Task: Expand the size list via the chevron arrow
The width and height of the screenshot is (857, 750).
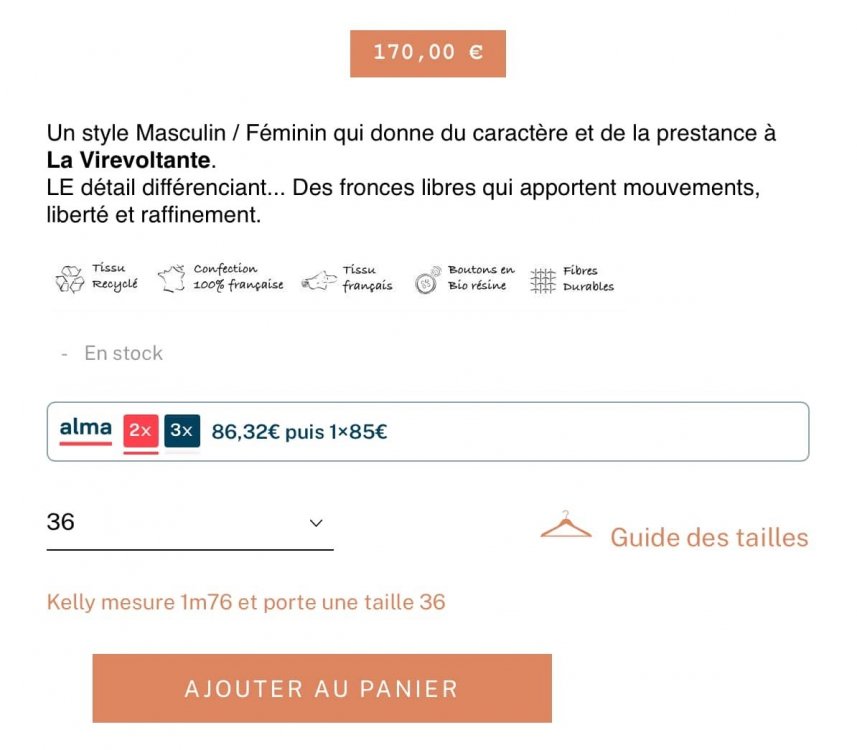Action: click(x=315, y=522)
